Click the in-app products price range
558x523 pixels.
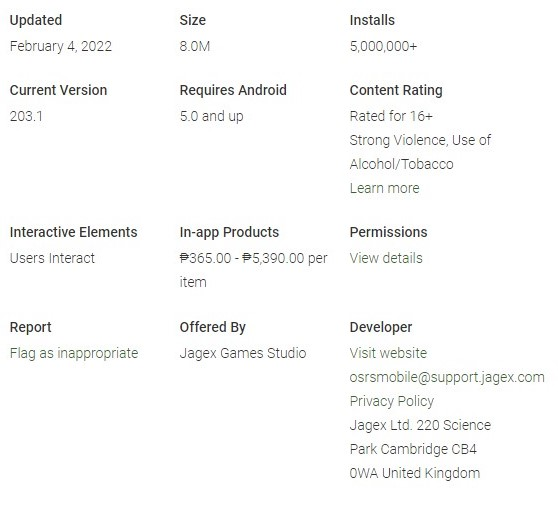click(253, 270)
